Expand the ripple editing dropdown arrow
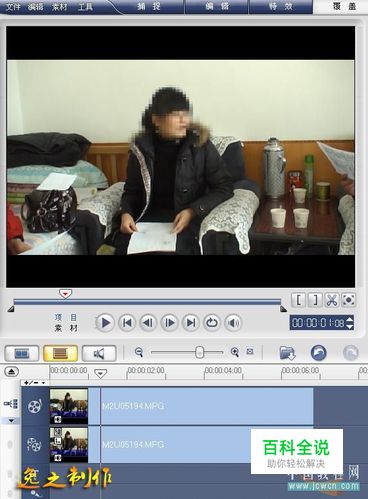The width and height of the screenshot is (368, 499). pos(11,420)
